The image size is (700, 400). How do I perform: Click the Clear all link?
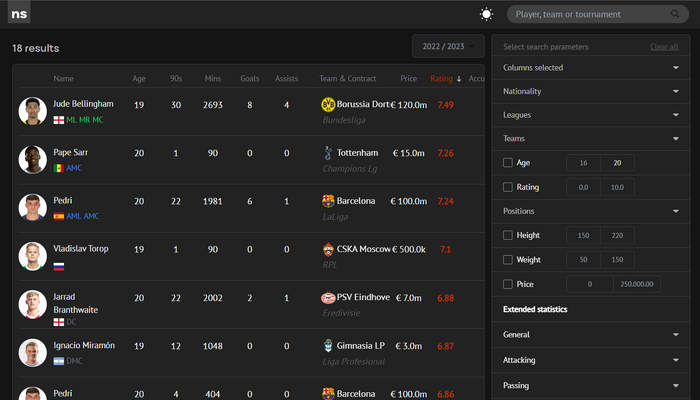[664, 47]
